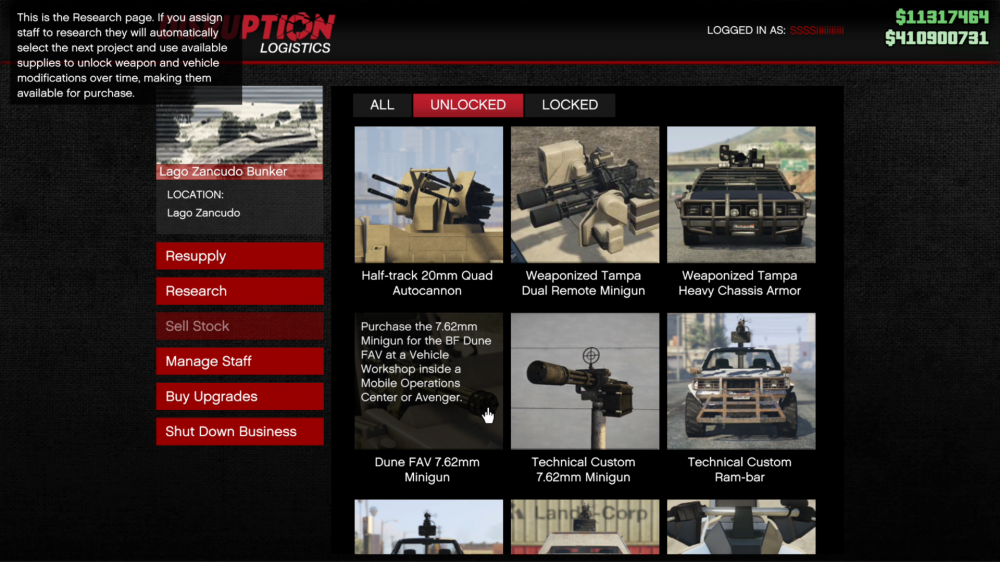Click 'Weaponized Tampa Heavy Chassis Armor' caption
This screenshot has height=562, width=1000.
740,283
